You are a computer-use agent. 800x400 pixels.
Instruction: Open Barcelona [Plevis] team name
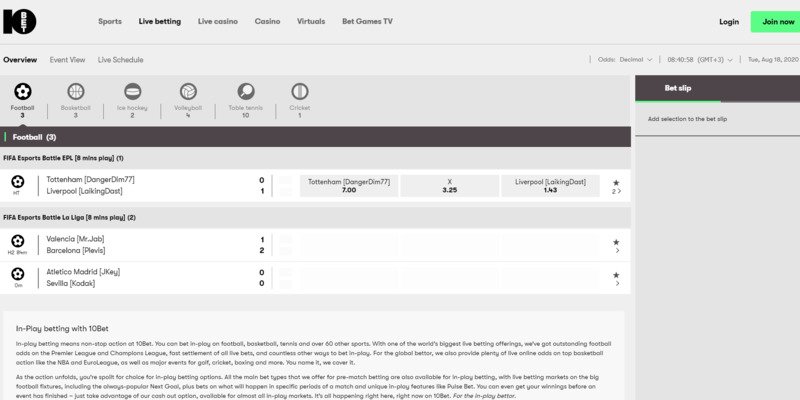pyautogui.click(x=76, y=251)
